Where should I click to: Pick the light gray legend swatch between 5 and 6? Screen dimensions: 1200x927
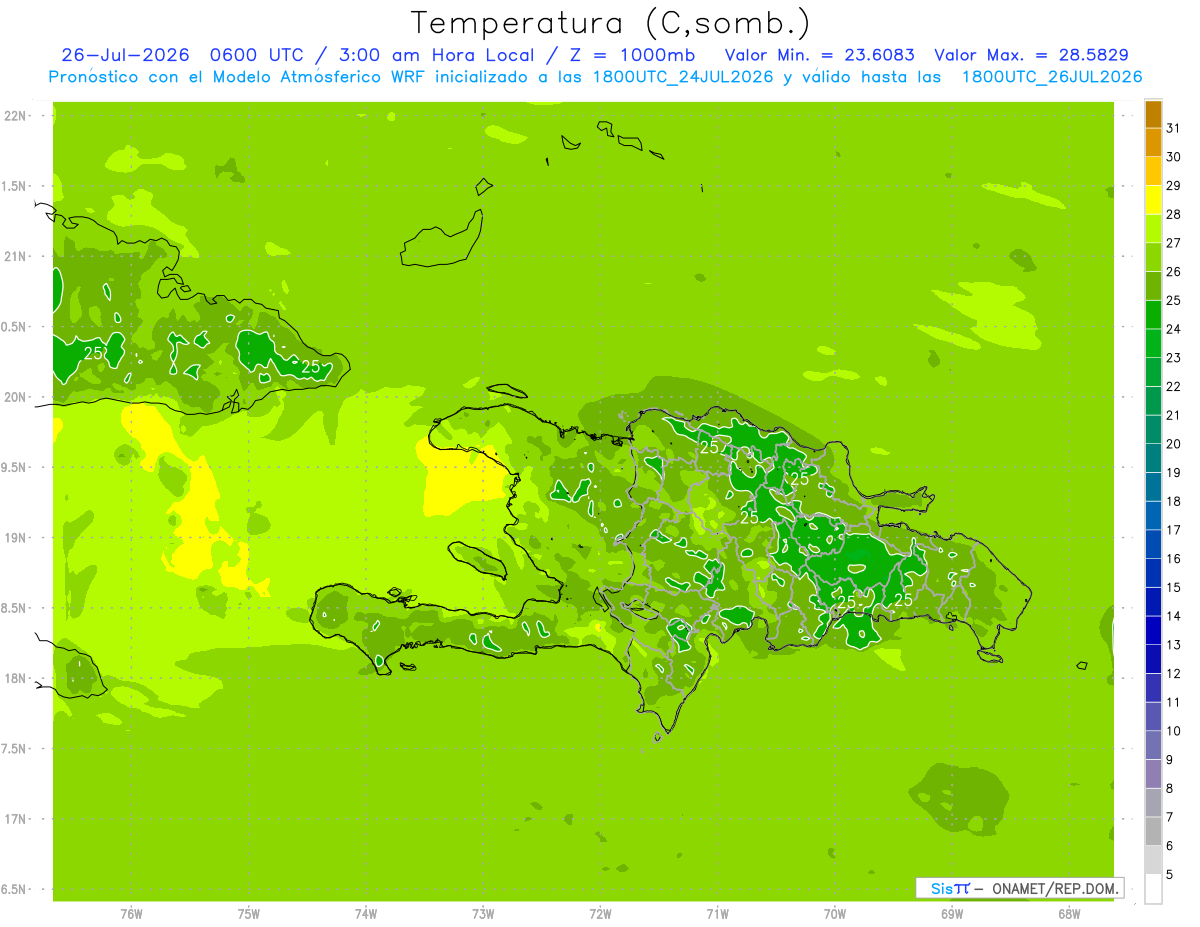coord(1154,860)
